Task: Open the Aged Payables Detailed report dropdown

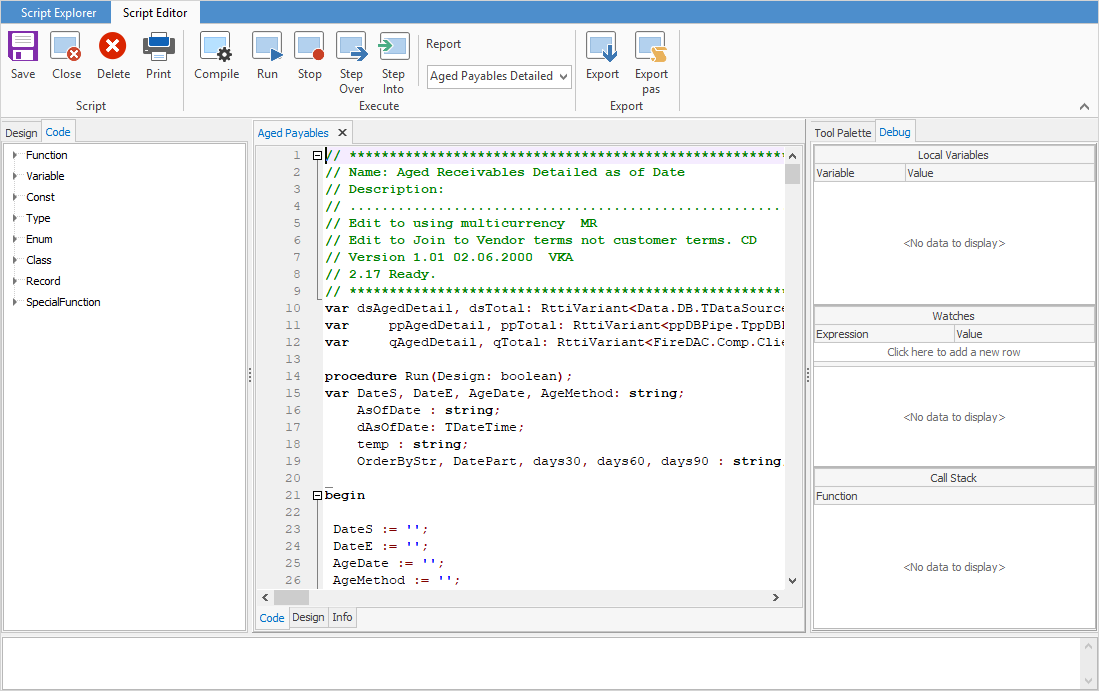Action: tap(563, 76)
